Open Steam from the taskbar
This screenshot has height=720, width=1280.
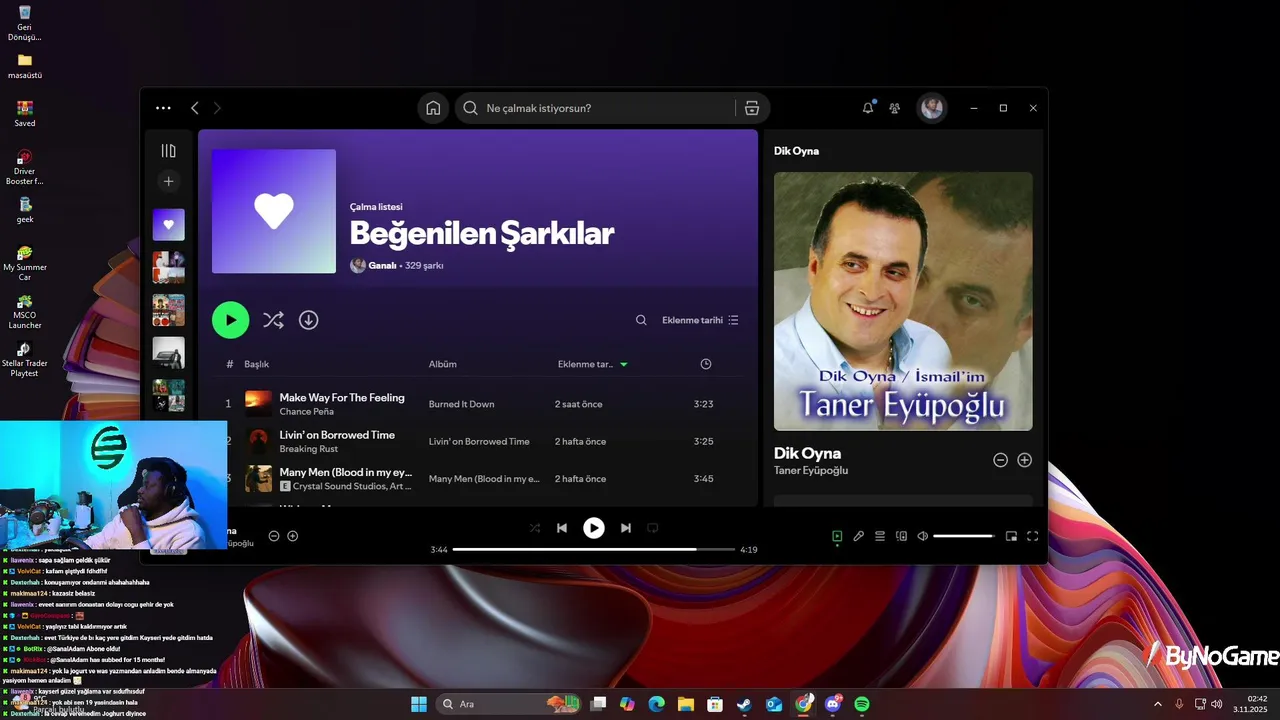pyautogui.click(x=744, y=704)
